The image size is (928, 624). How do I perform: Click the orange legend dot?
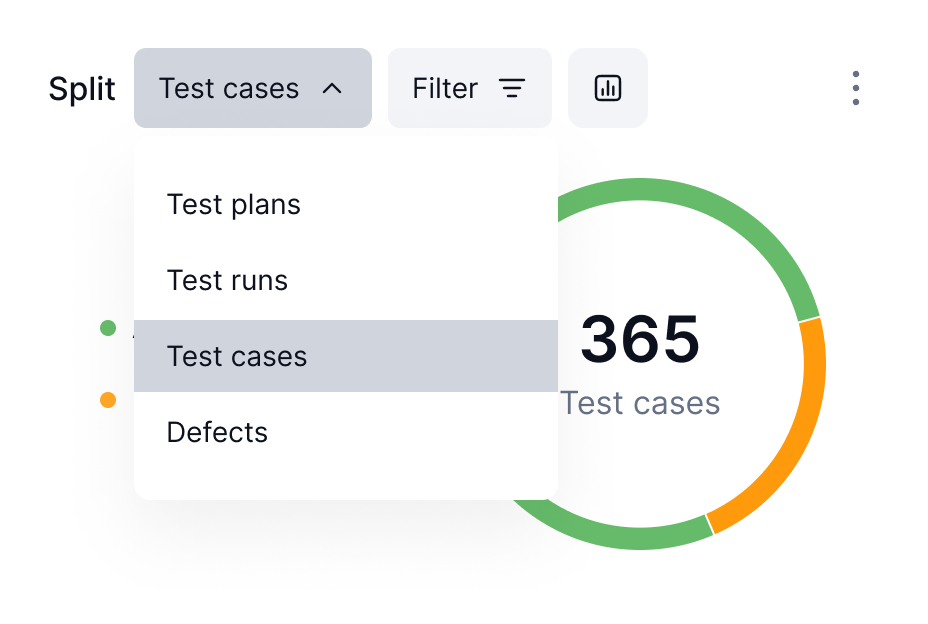108,400
